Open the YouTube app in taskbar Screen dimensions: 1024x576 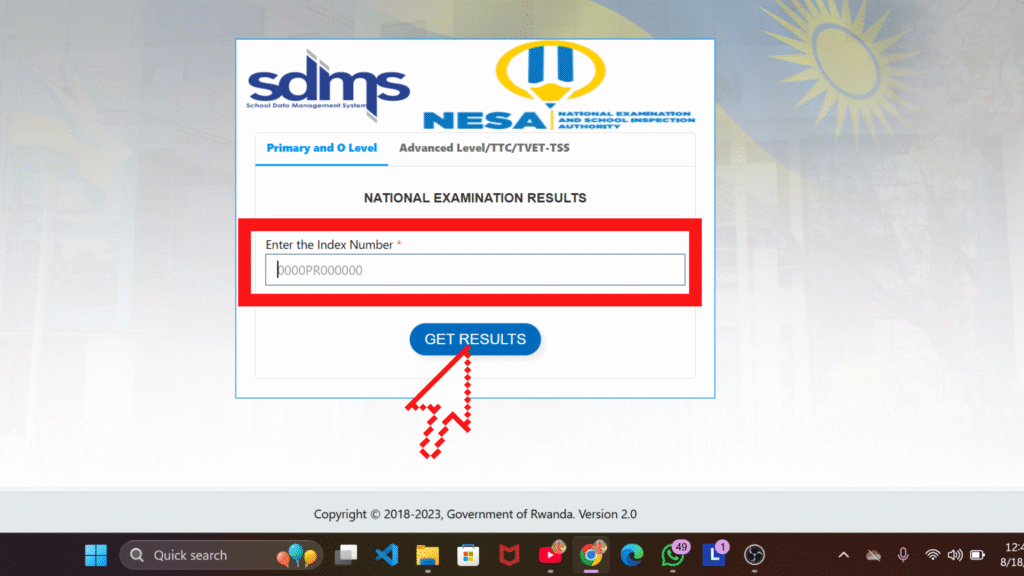551,554
